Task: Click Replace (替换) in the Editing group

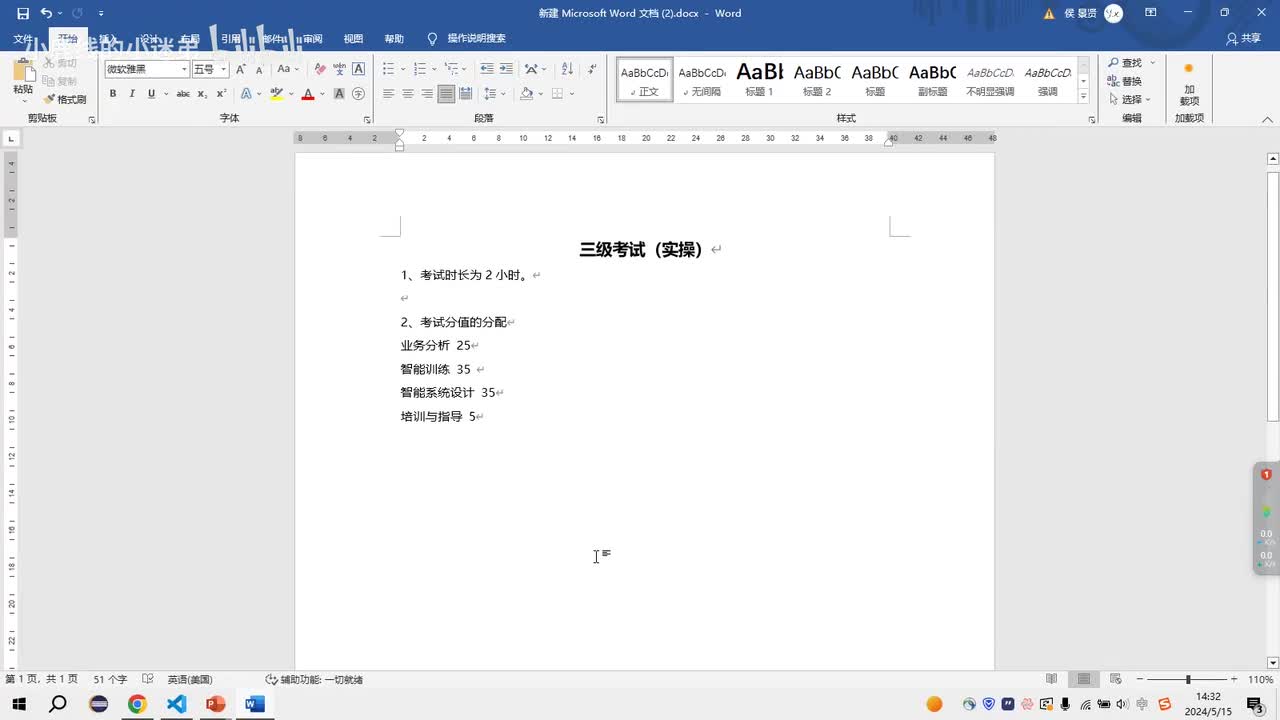Action: pyautogui.click(x=1125, y=81)
